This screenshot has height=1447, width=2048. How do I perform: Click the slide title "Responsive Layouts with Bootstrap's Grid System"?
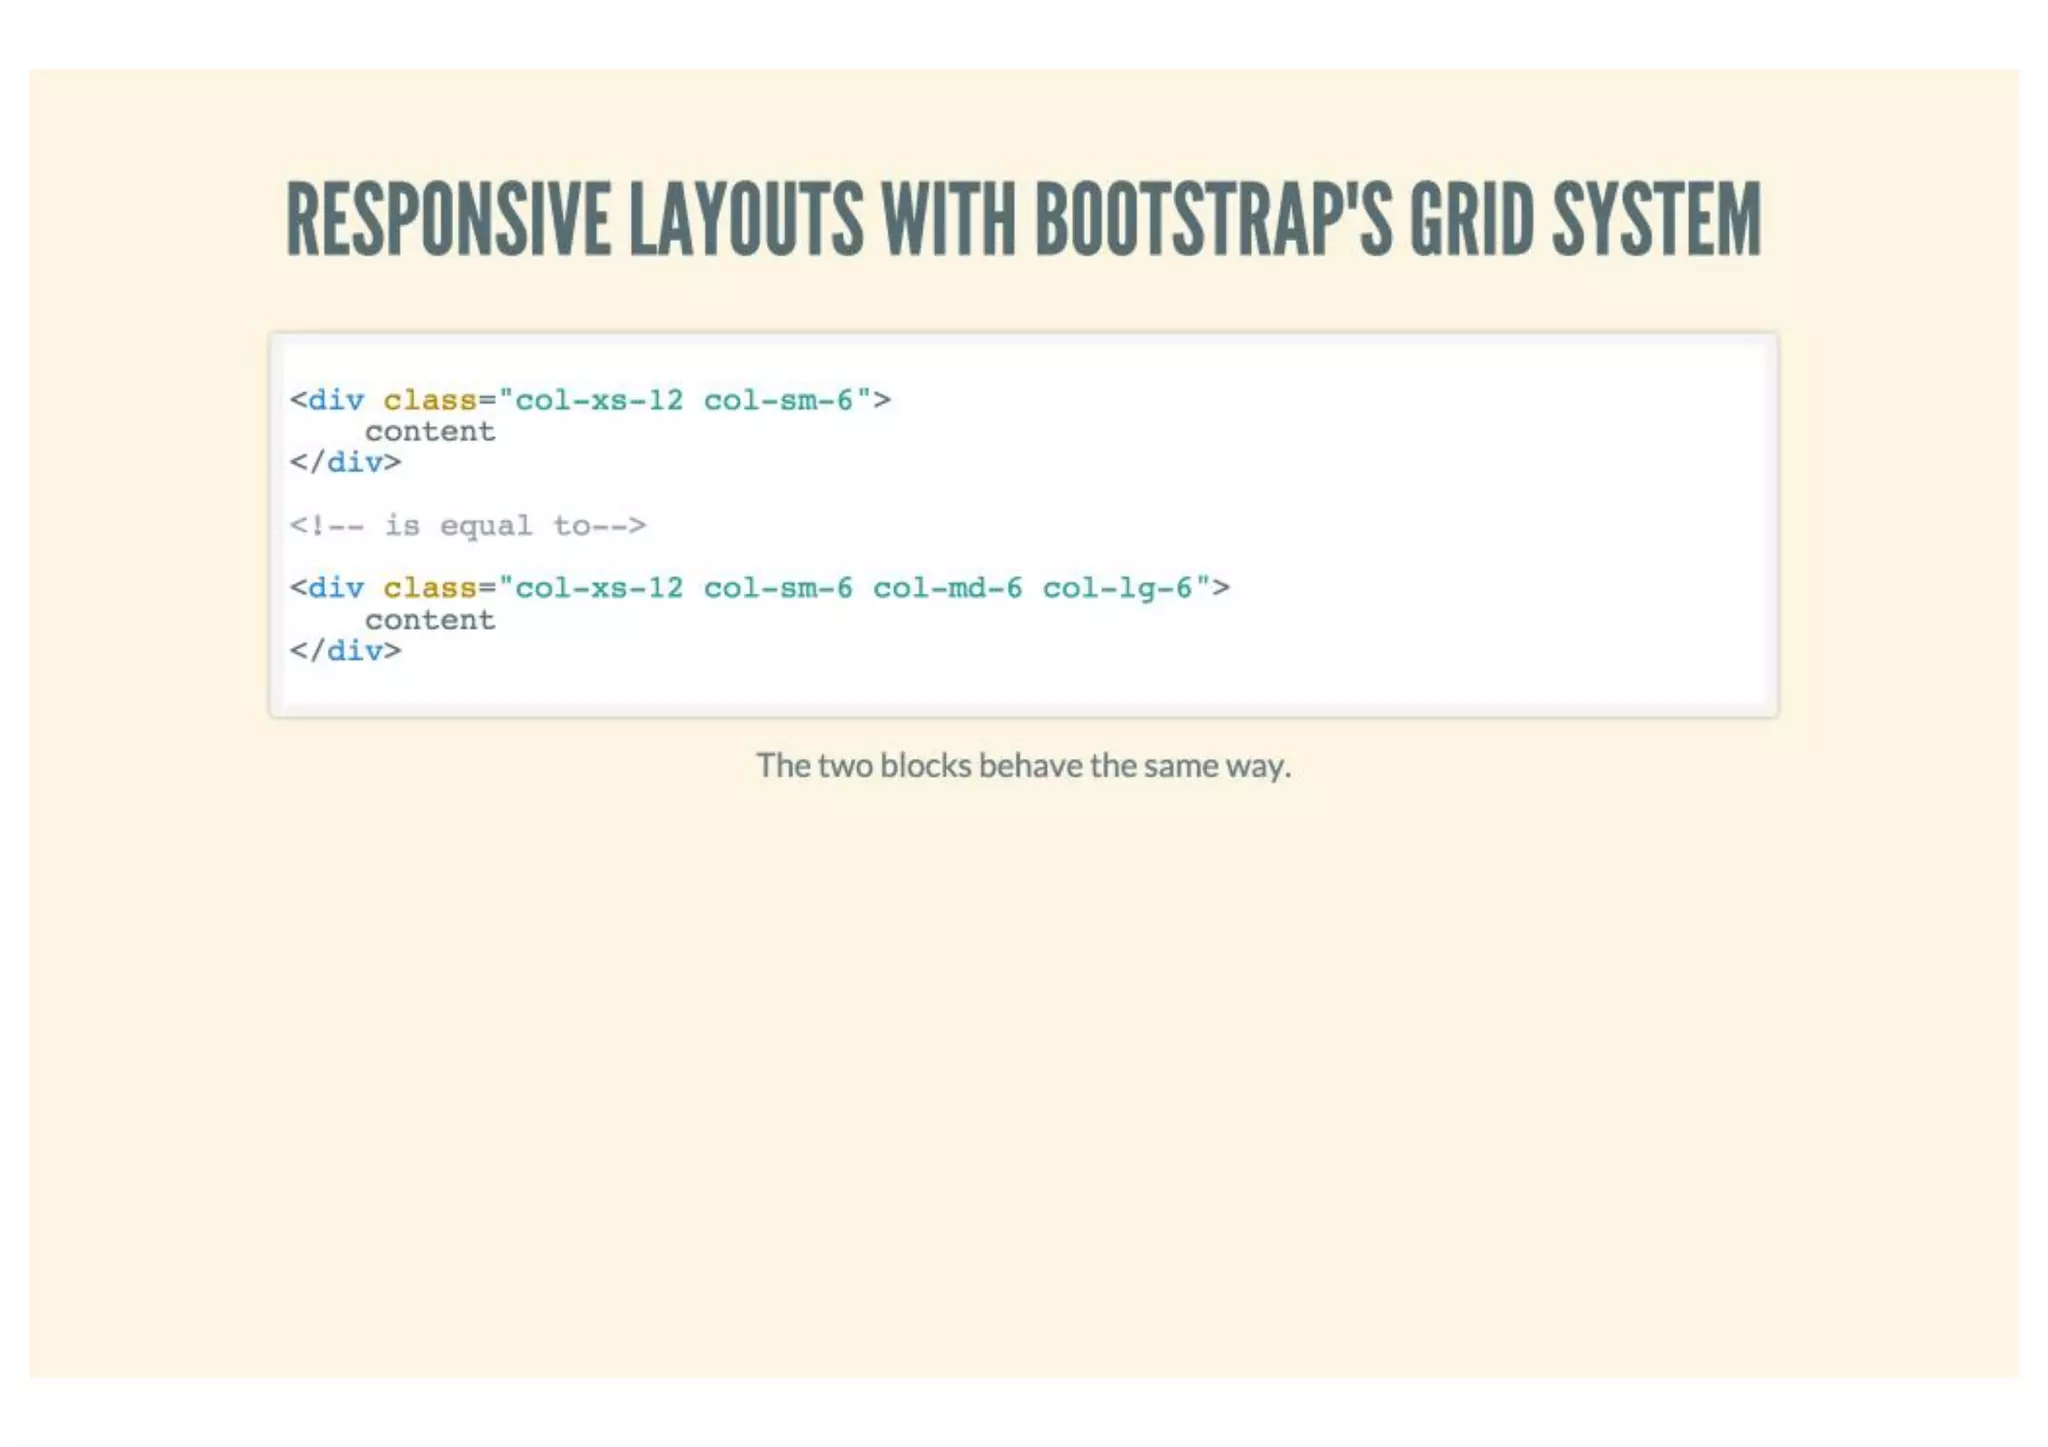click(x=1023, y=219)
